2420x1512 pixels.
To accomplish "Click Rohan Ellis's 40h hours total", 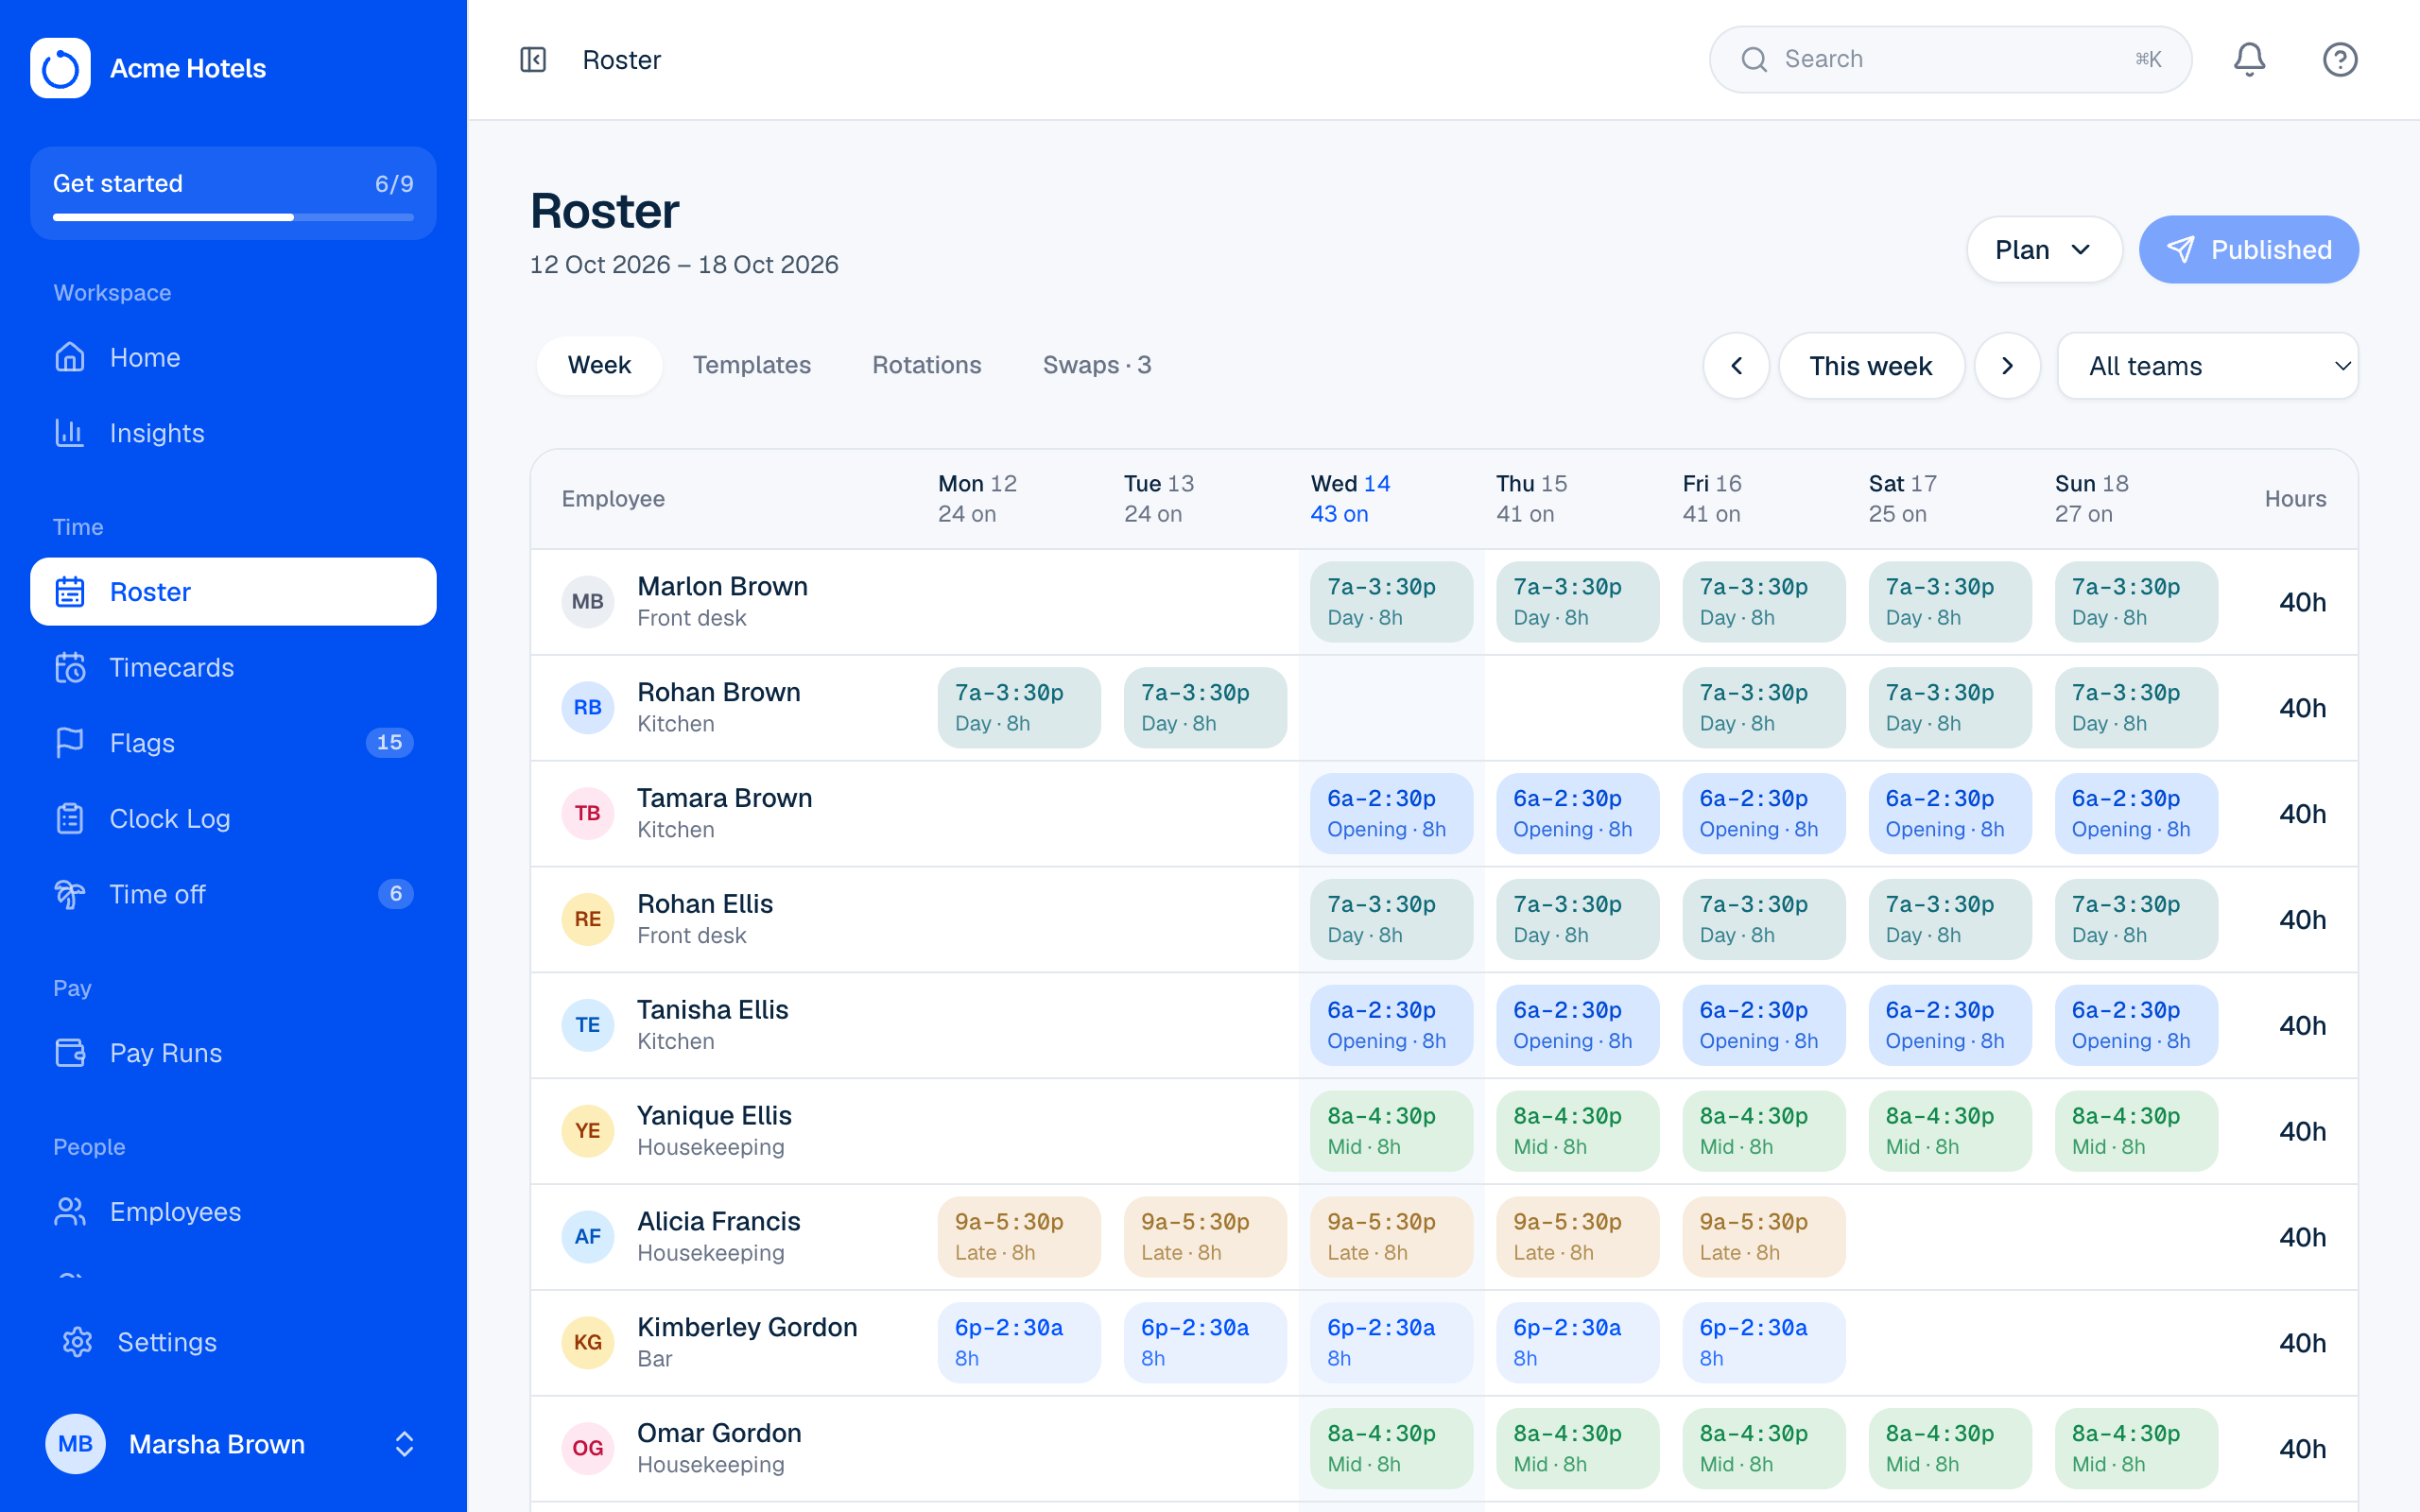I will pos(2301,920).
